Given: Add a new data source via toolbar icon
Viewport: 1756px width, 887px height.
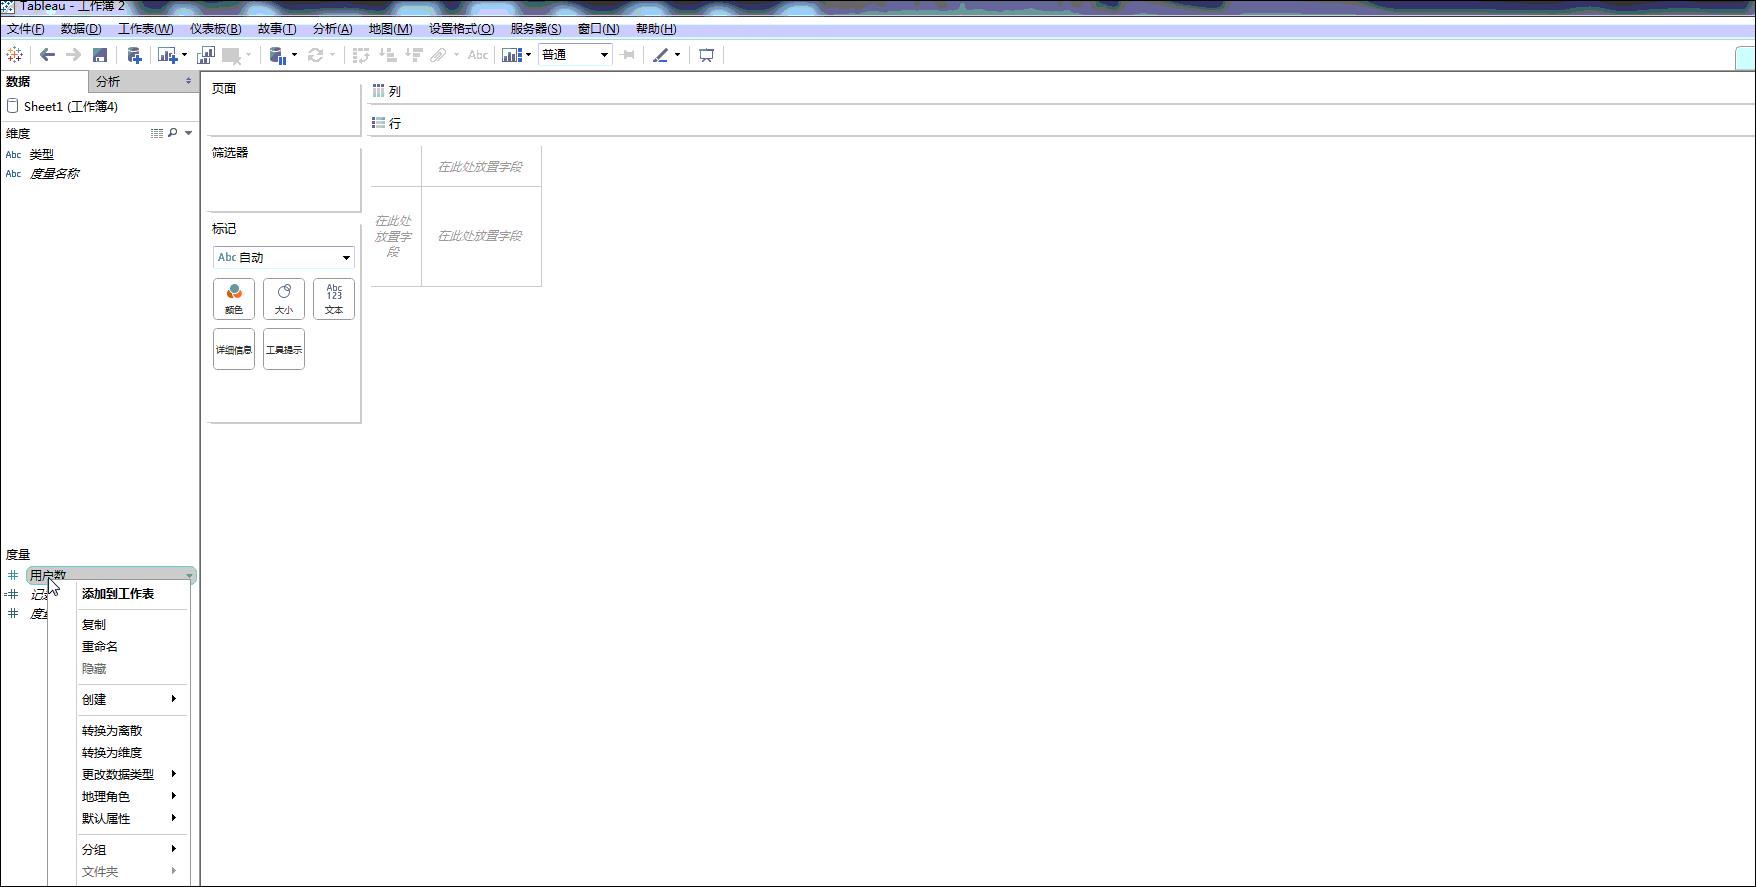Looking at the screenshot, I should [x=134, y=55].
